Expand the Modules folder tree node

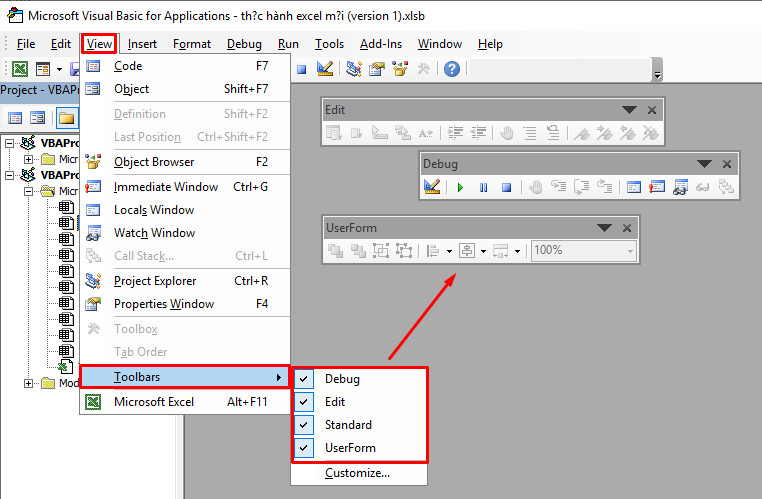(29, 383)
